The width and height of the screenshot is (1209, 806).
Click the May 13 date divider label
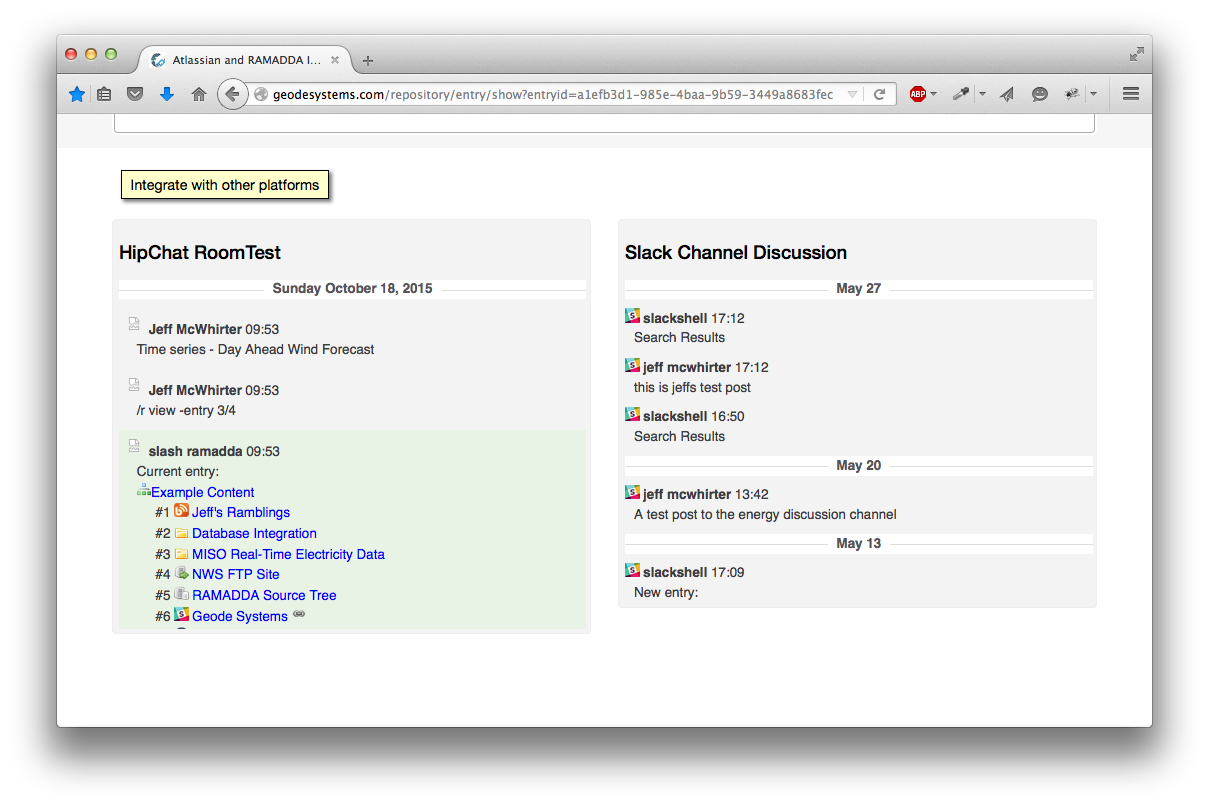click(858, 543)
